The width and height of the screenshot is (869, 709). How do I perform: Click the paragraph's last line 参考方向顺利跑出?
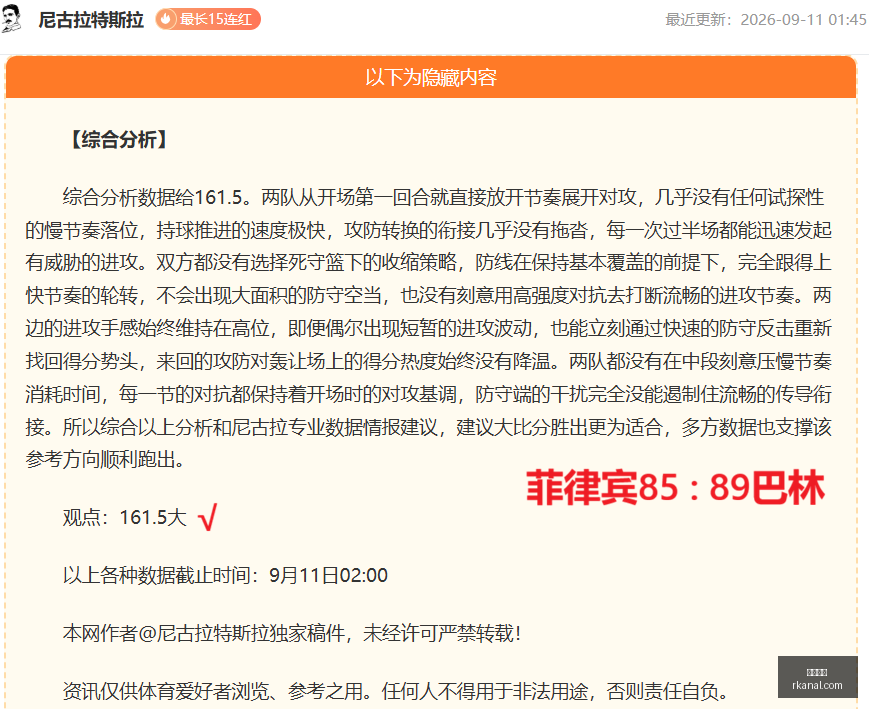pos(105,460)
